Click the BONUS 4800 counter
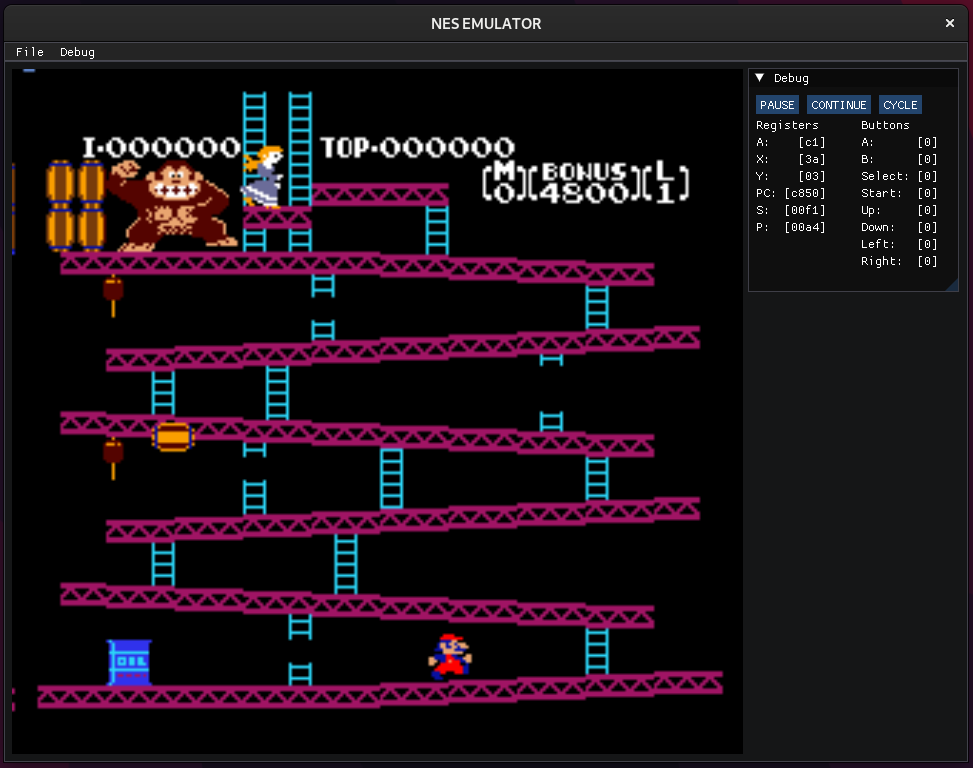 click(584, 183)
